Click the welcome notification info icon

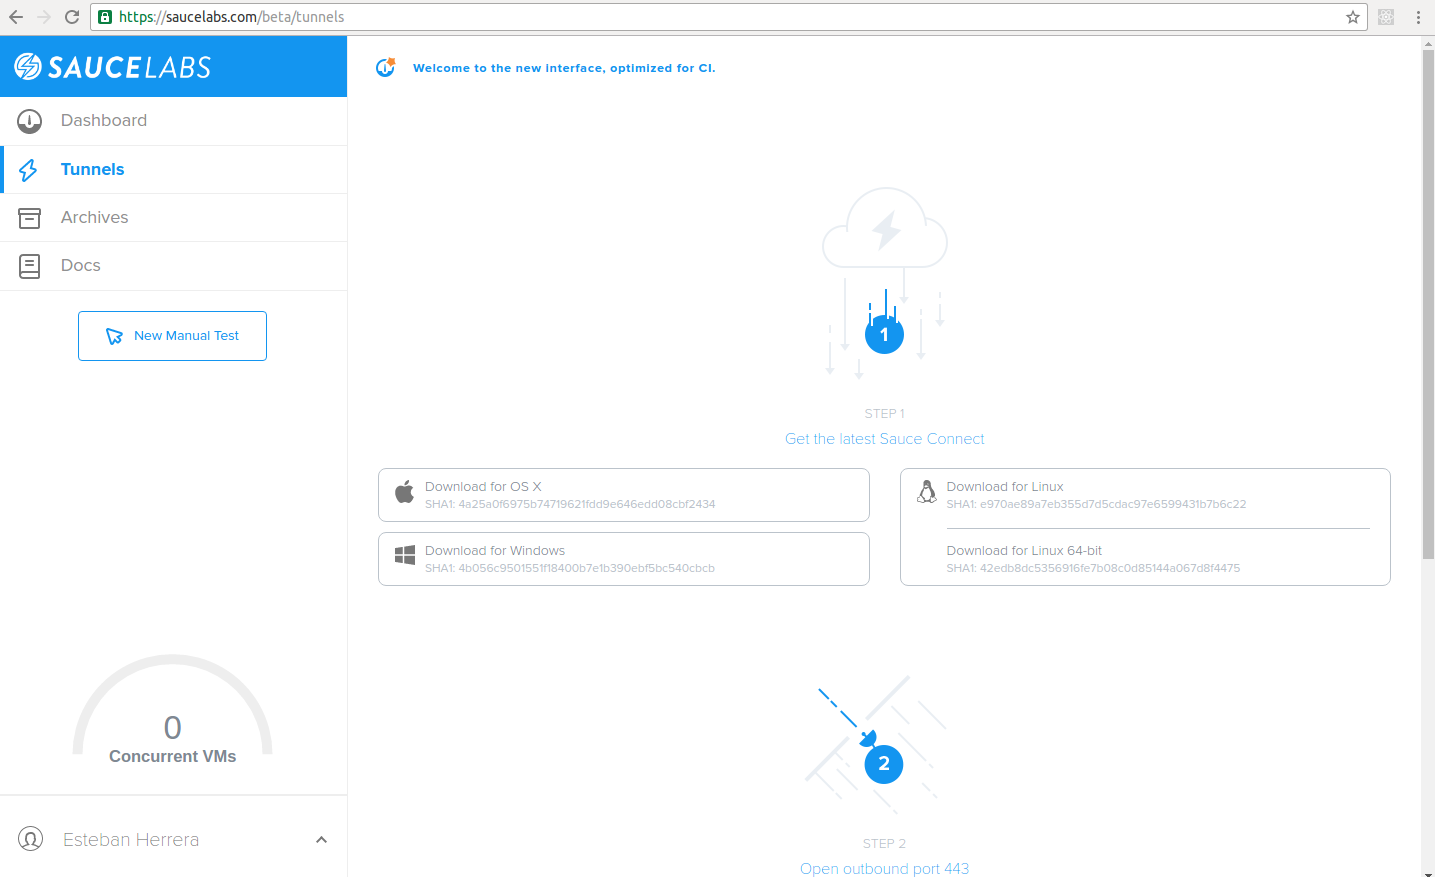click(x=386, y=67)
